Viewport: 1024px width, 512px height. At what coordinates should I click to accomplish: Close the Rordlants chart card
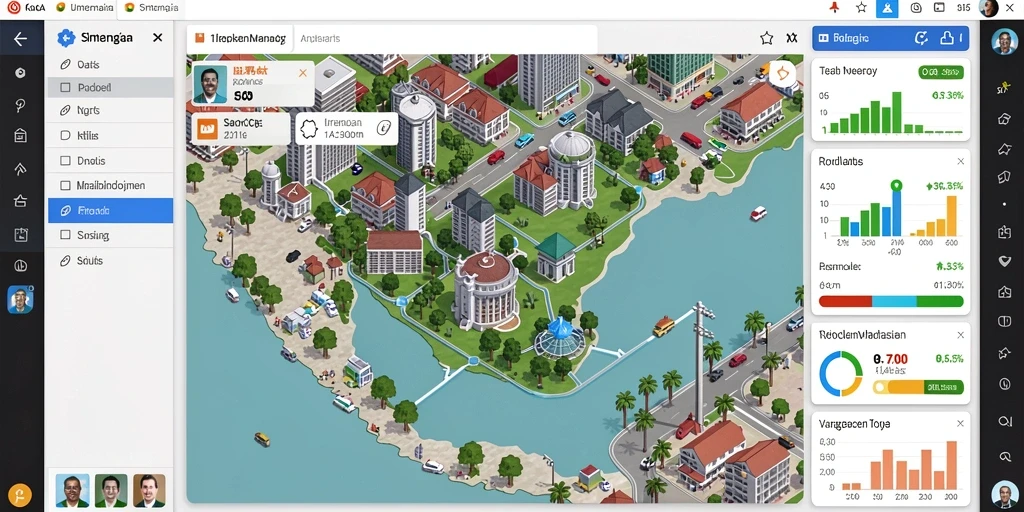click(960, 161)
